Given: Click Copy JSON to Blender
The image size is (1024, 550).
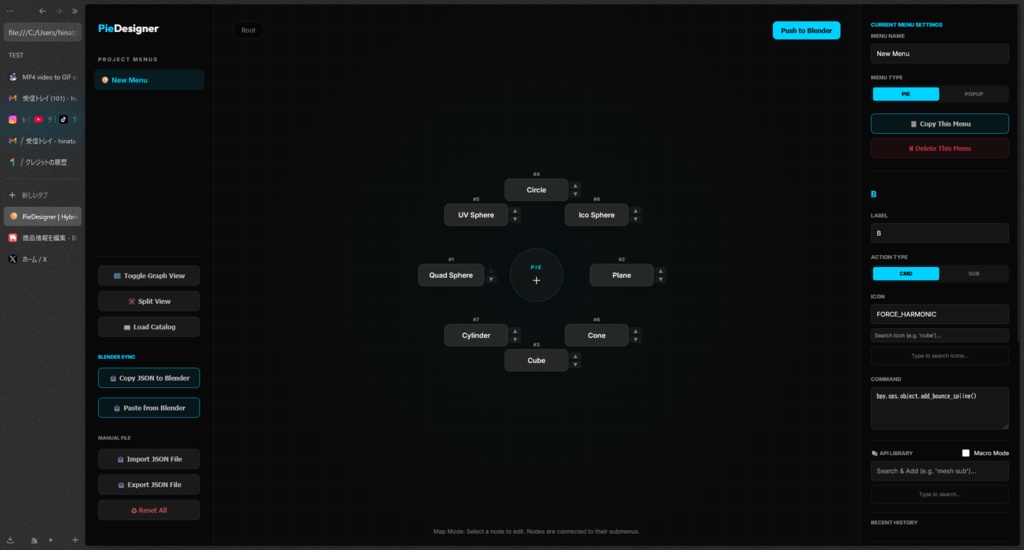Looking at the screenshot, I should click(149, 378).
